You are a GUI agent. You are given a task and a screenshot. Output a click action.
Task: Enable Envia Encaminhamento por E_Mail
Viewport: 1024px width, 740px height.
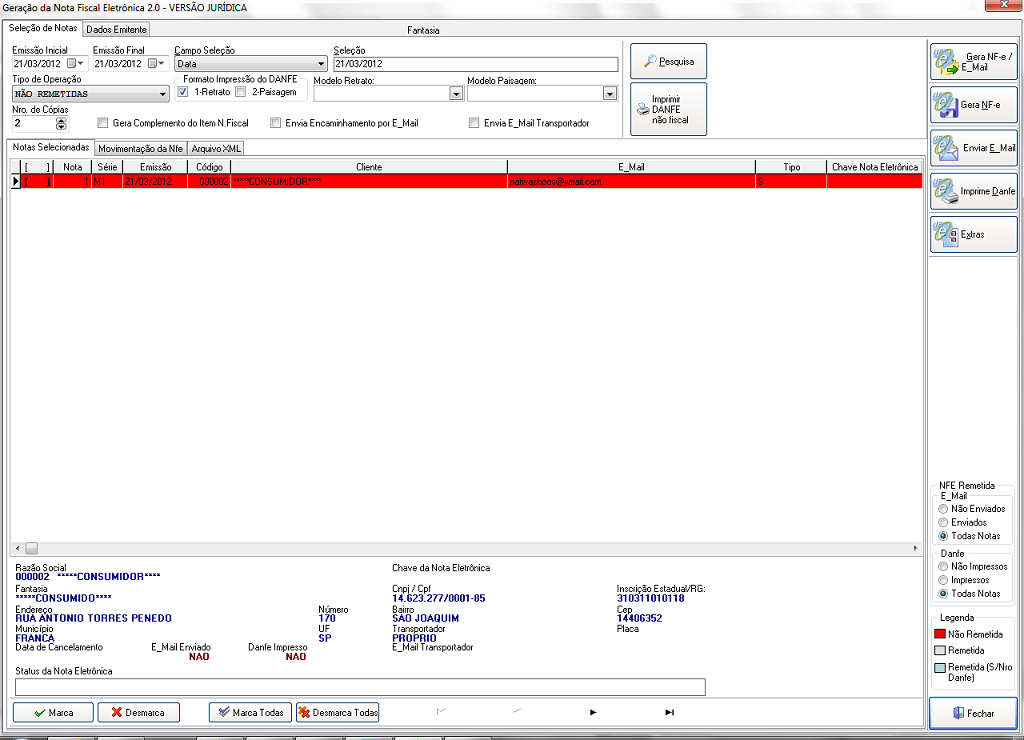pyautogui.click(x=276, y=123)
